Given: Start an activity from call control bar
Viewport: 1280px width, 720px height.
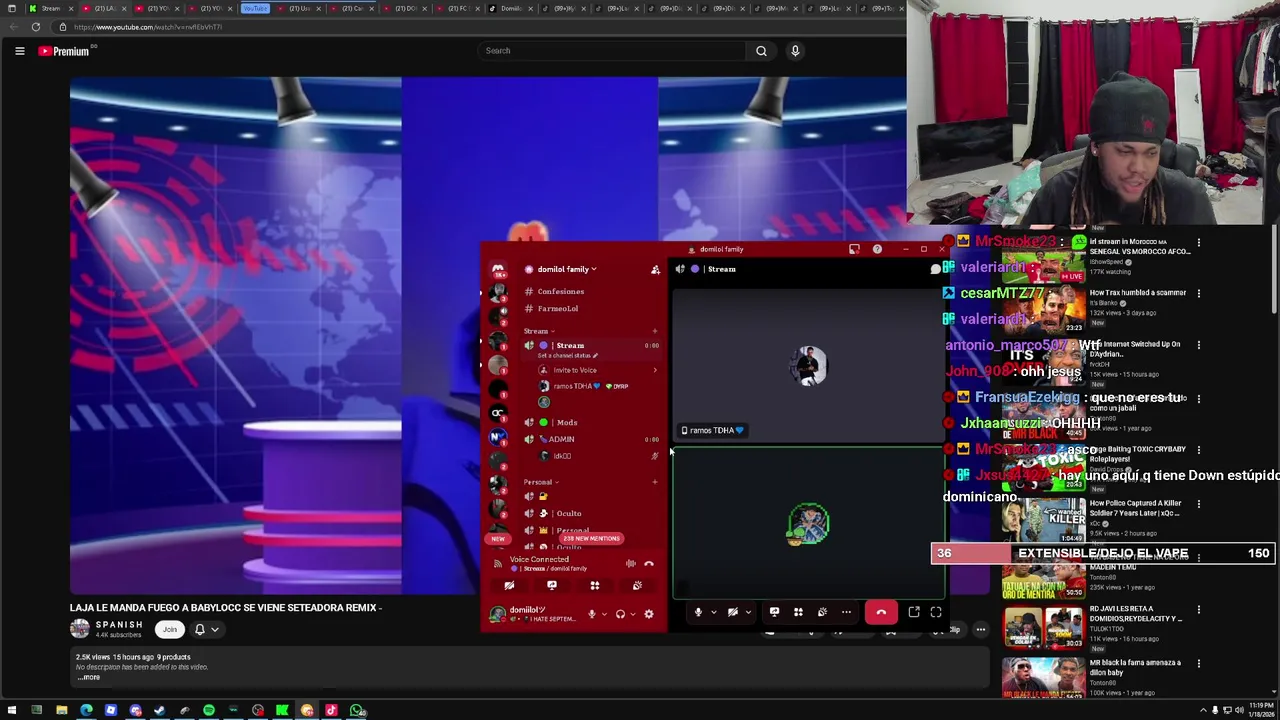Looking at the screenshot, I should click(798, 612).
